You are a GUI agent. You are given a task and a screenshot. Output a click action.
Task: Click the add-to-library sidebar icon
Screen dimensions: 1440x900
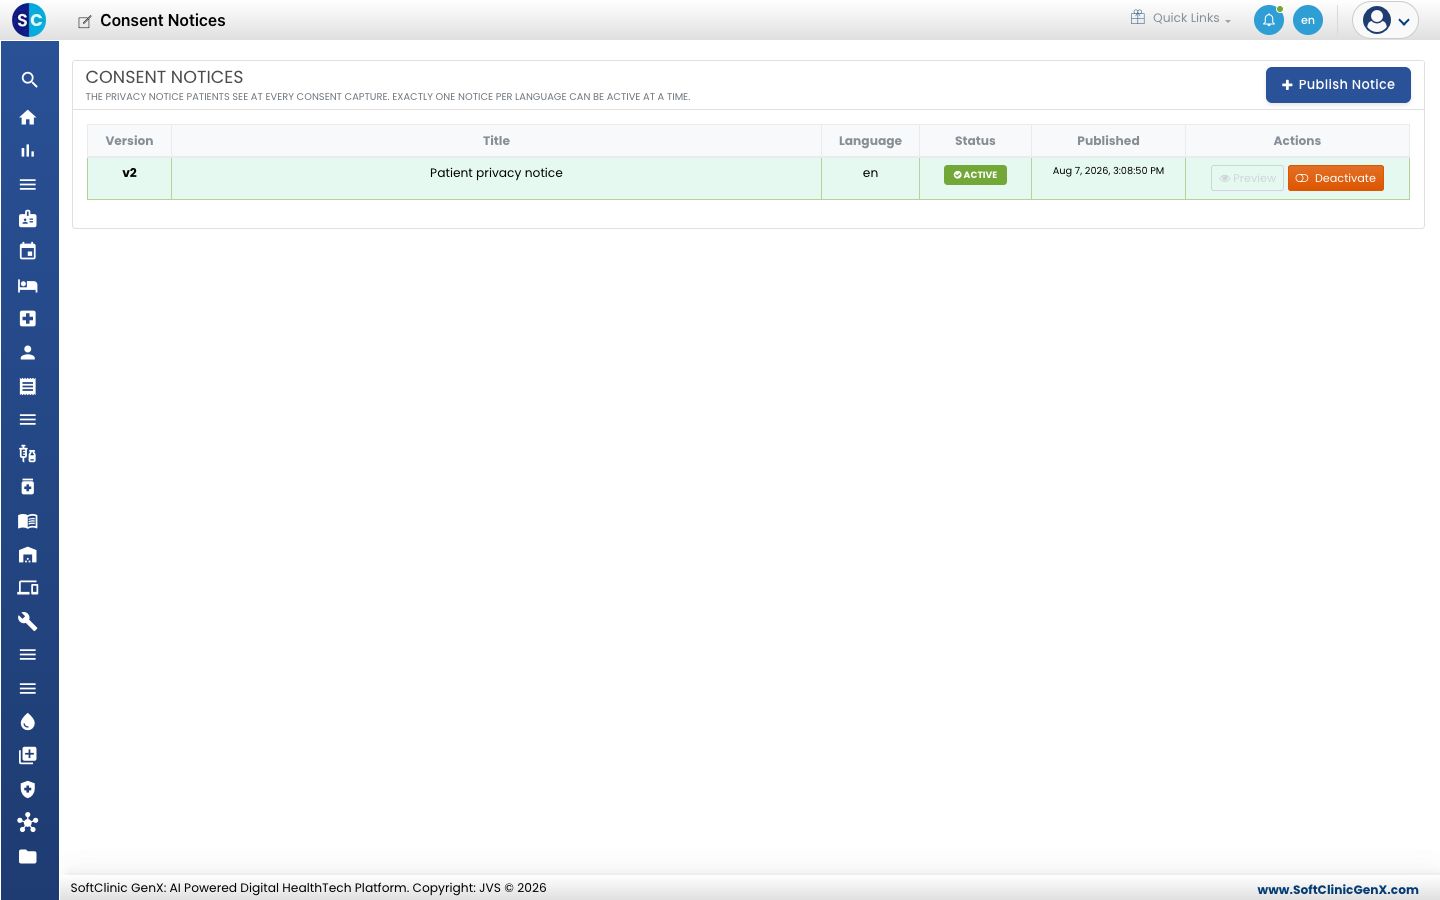coord(28,756)
